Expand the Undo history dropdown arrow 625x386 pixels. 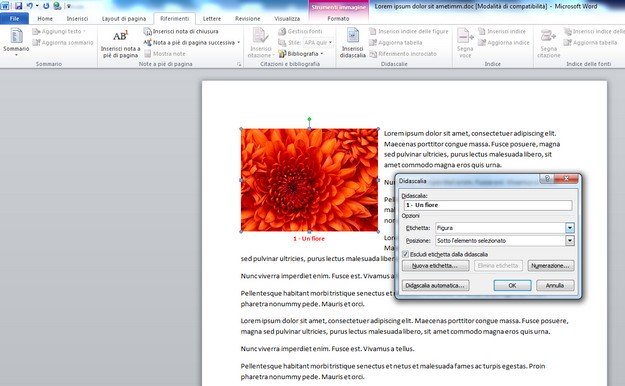[x=37, y=6]
